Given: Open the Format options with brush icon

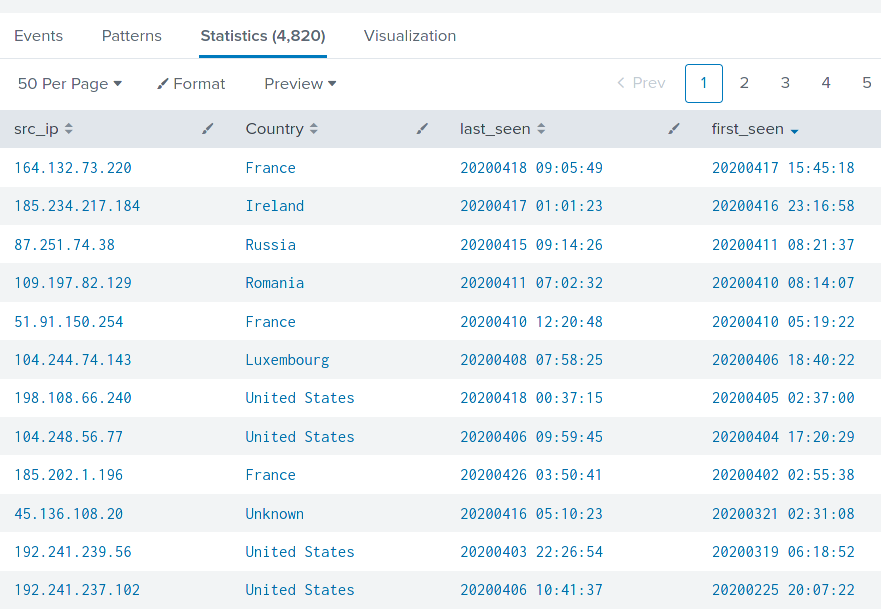Looking at the screenshot, I should (191, 84).
